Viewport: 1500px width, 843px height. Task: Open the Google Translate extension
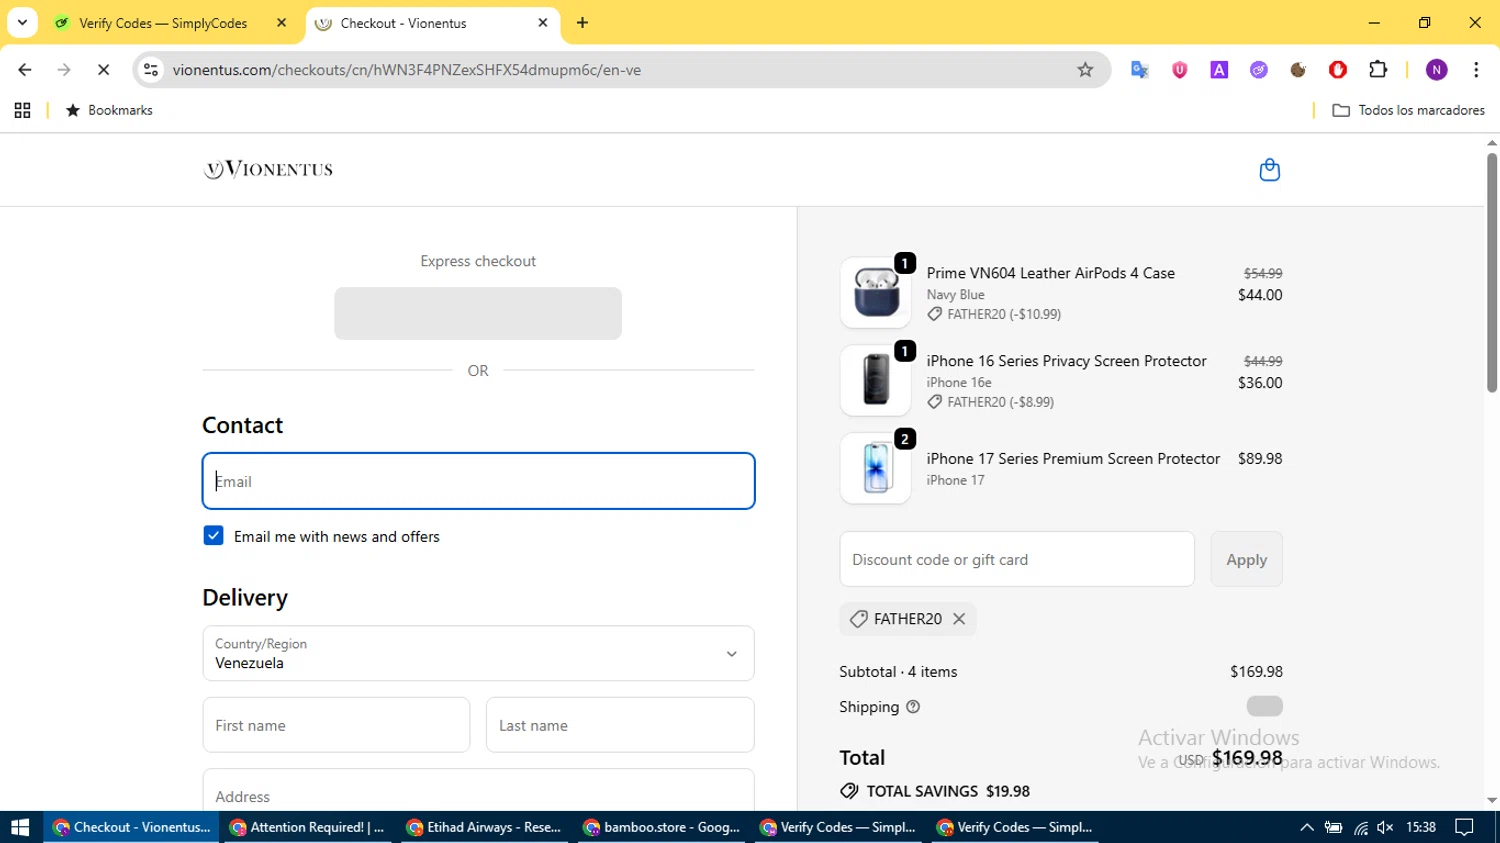[x=1139, y=70]
